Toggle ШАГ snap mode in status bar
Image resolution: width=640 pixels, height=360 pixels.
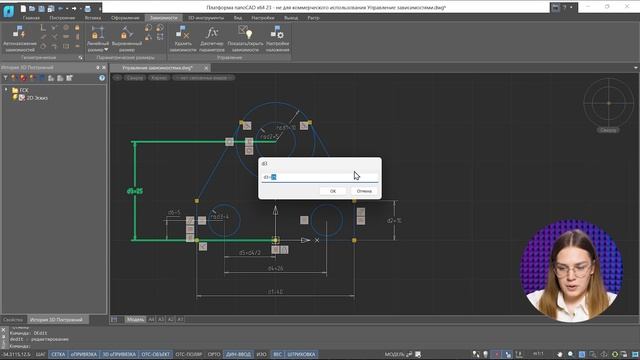pyautogui.click(x=41, y=354)
